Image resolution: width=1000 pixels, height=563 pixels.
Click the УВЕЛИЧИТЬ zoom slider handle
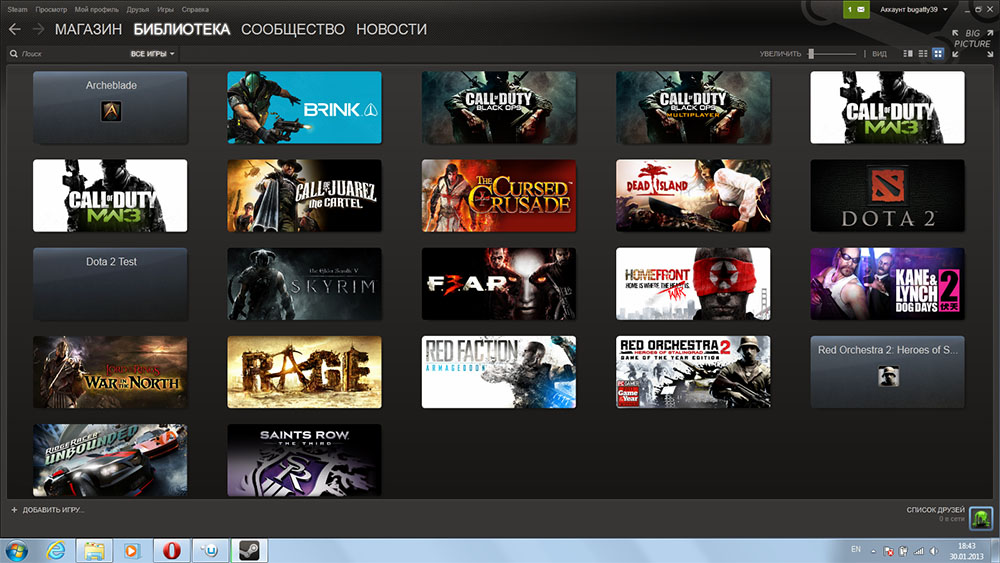812,53
